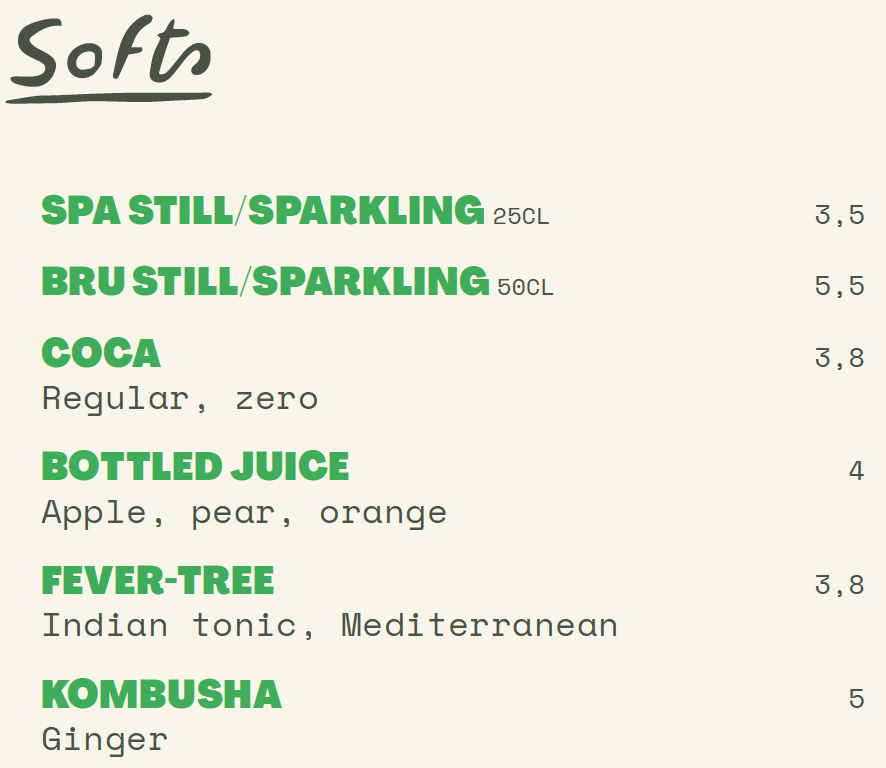Click the 25CL size label
The image size is (886, 768).
520,216
